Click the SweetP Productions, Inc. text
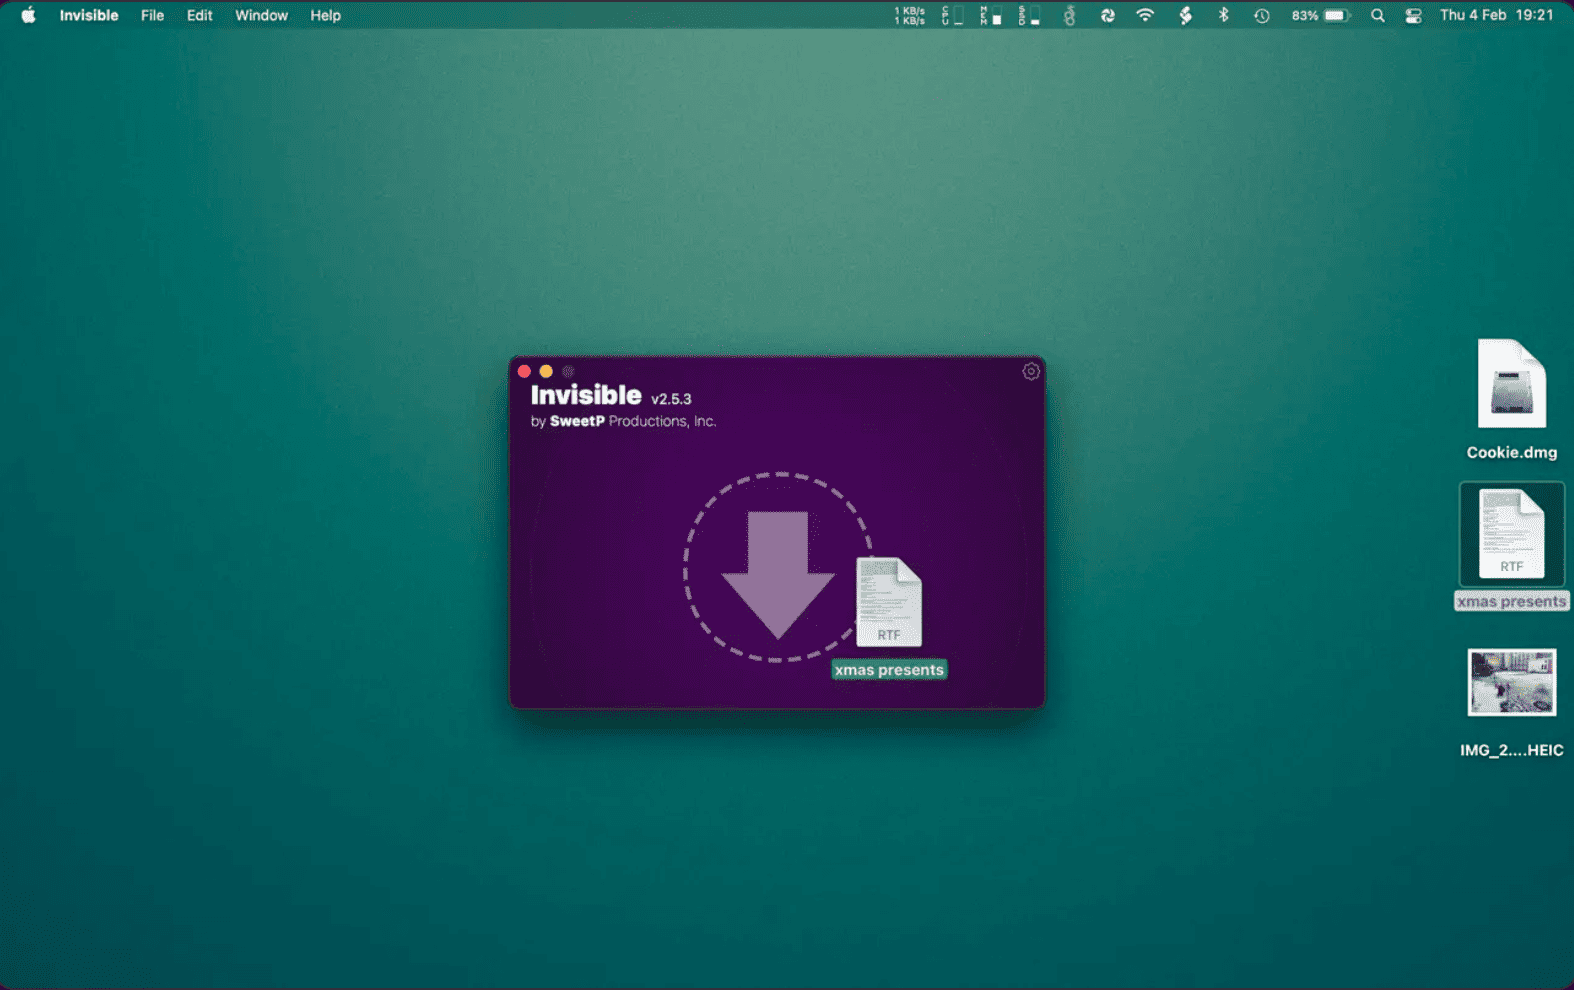 pos(633,421)
